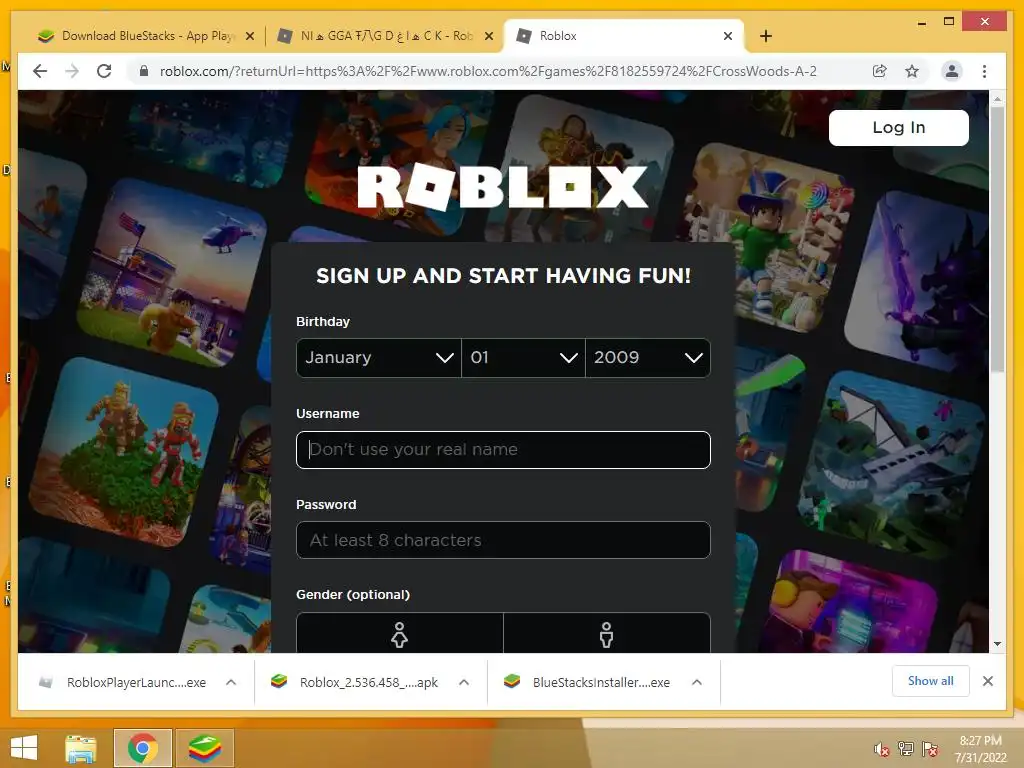
Task: Open the birthday month dropdown showing January
Action: 379,358
